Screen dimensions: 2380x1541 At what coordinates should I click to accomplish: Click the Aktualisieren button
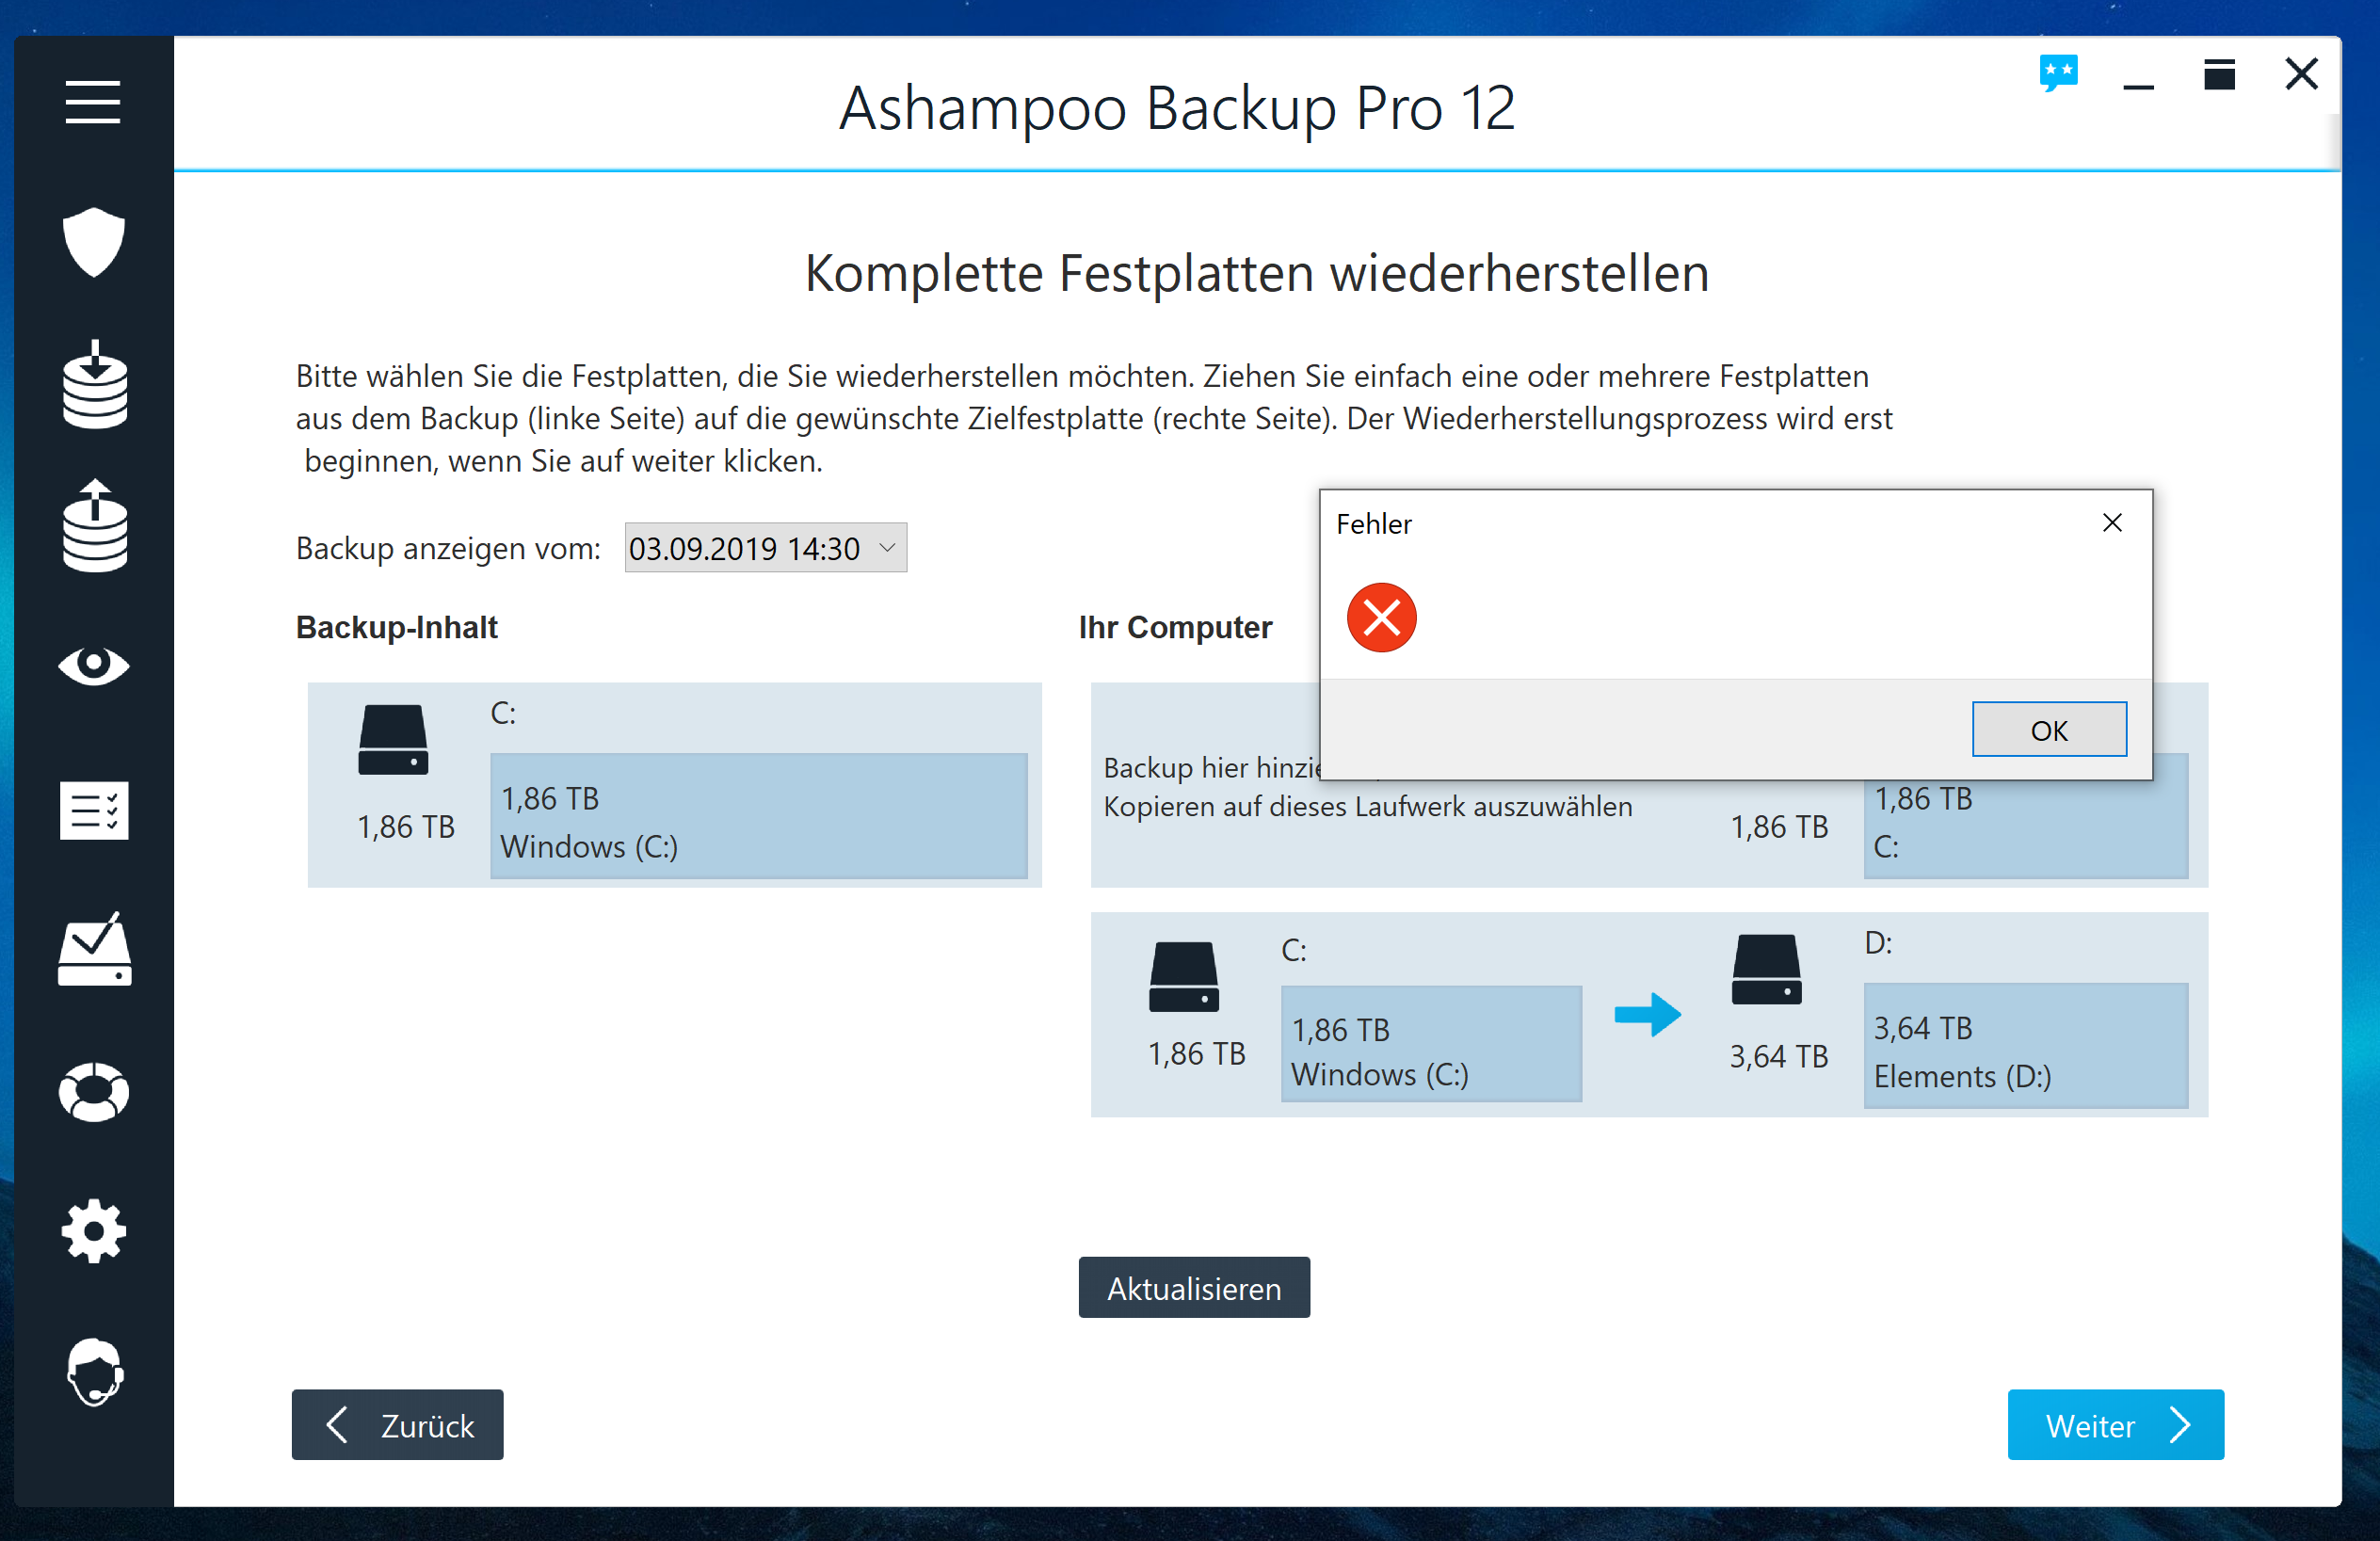[1193, 1288]
